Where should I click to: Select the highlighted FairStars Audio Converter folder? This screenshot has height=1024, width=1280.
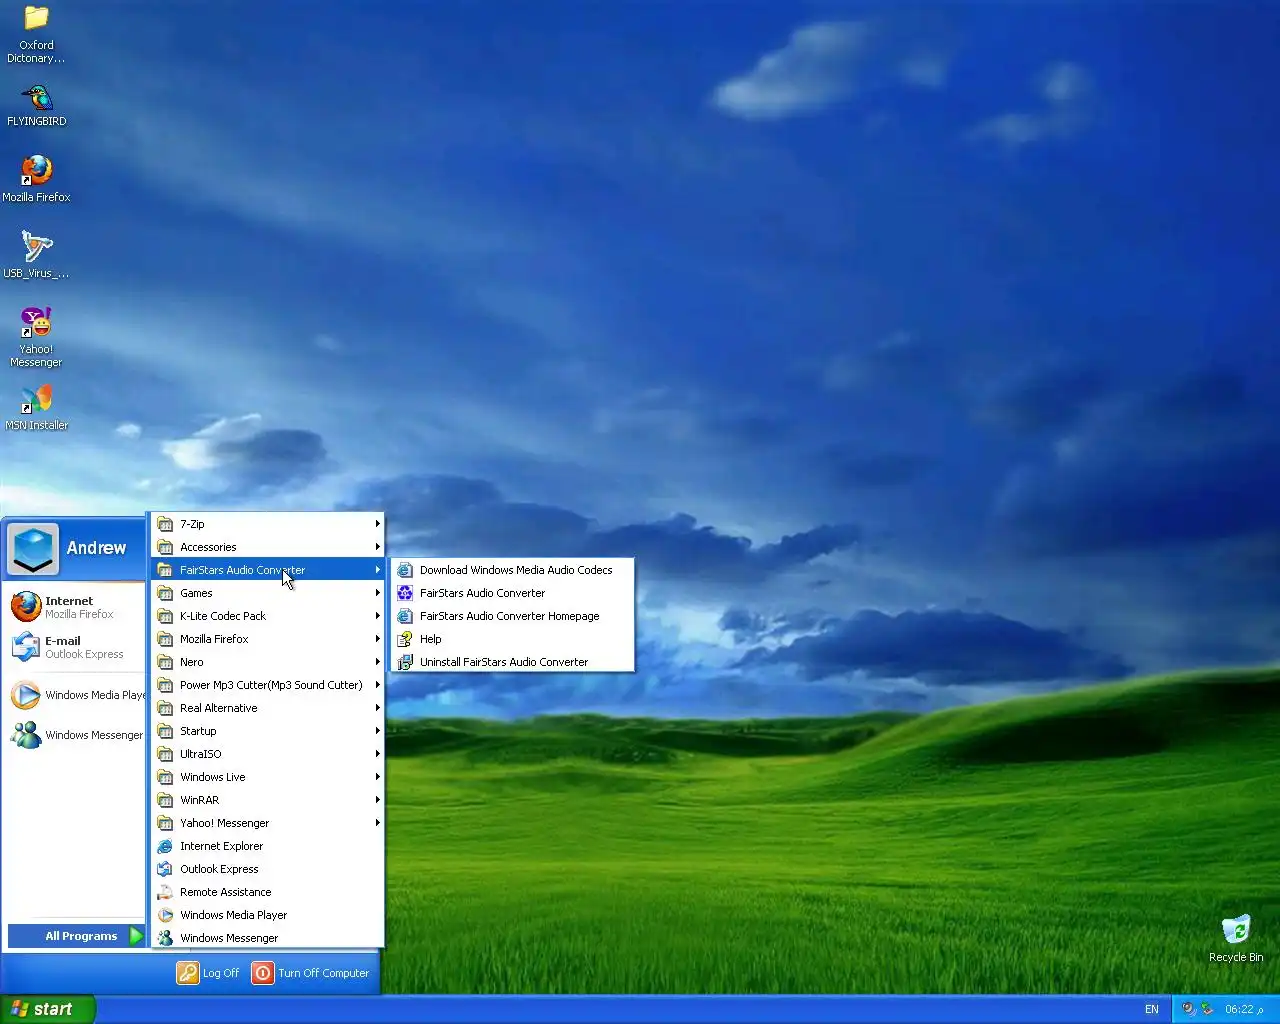[268, 570]
